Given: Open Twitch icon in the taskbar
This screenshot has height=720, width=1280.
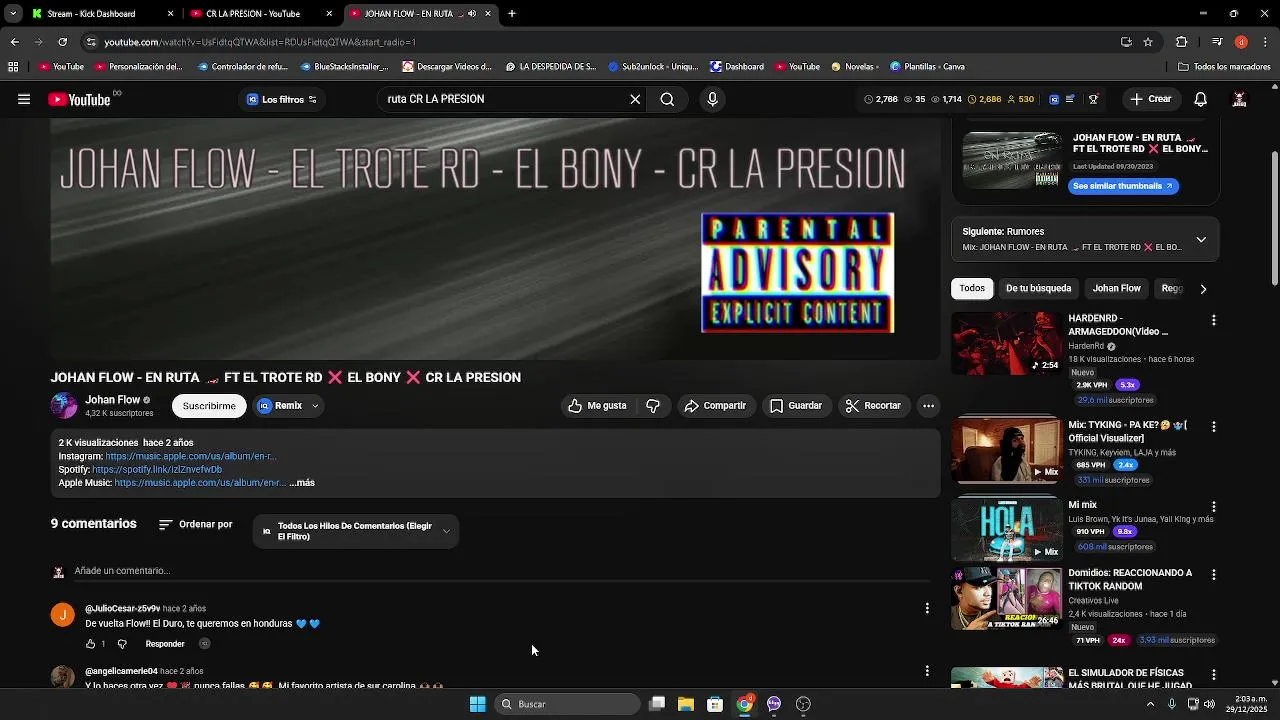Looking at the screenshot, I should [x=774, y=704].
